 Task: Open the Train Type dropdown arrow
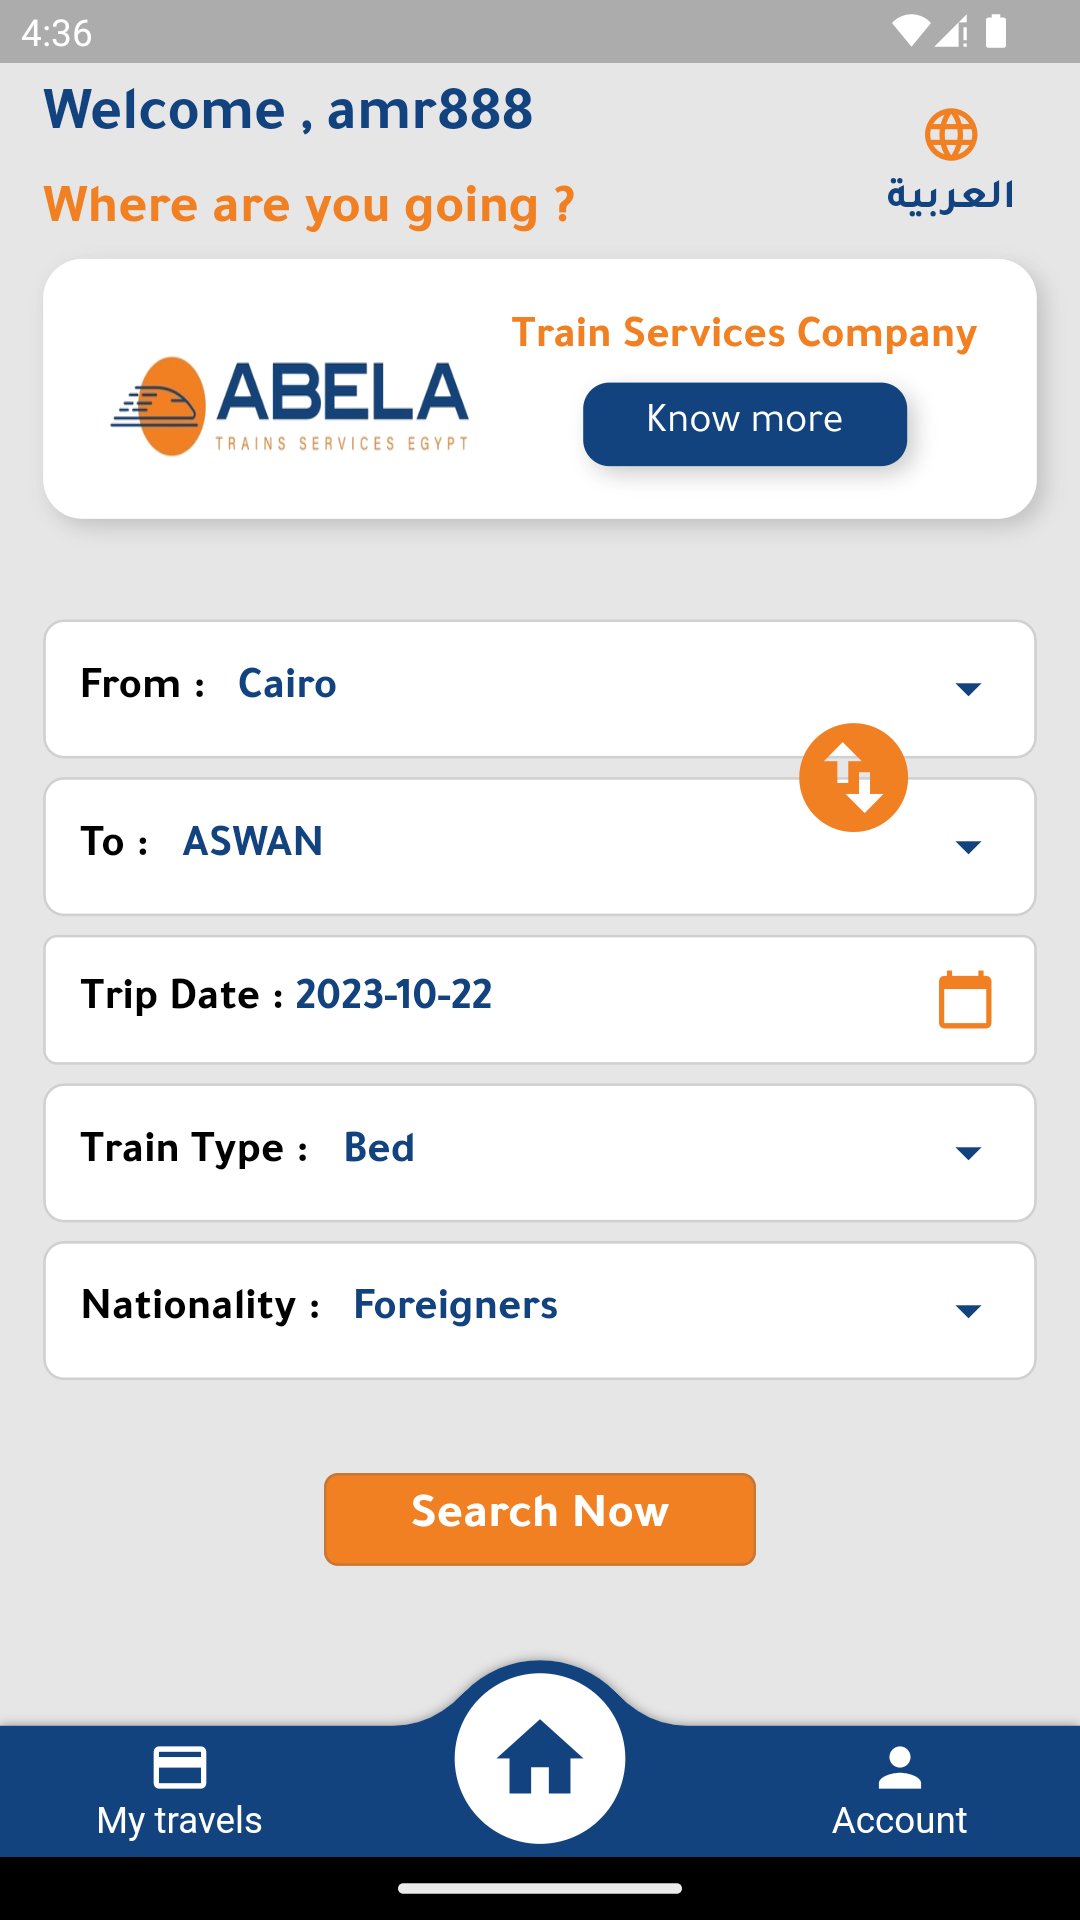click(968, 1153)
